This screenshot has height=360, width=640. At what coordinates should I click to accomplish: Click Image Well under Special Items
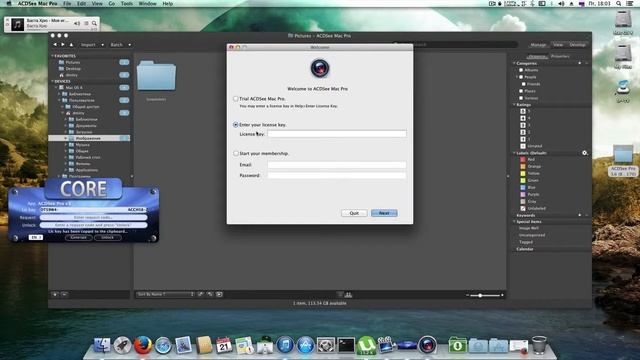click(529, 228)
